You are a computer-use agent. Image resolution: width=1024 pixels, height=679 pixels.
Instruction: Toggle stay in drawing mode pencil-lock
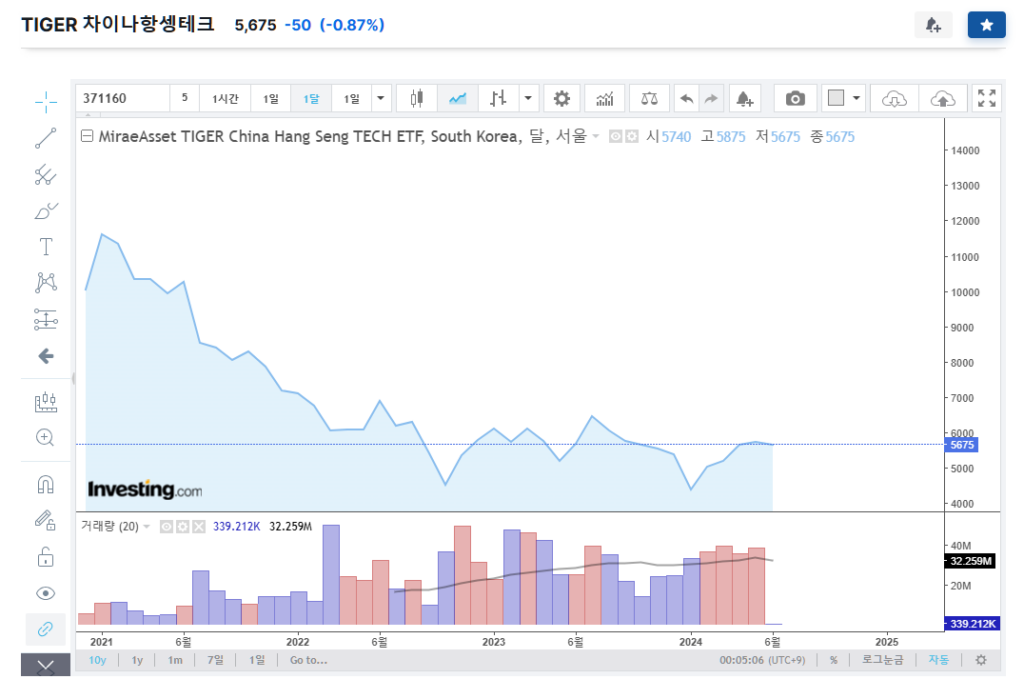[x=46, y=520]
